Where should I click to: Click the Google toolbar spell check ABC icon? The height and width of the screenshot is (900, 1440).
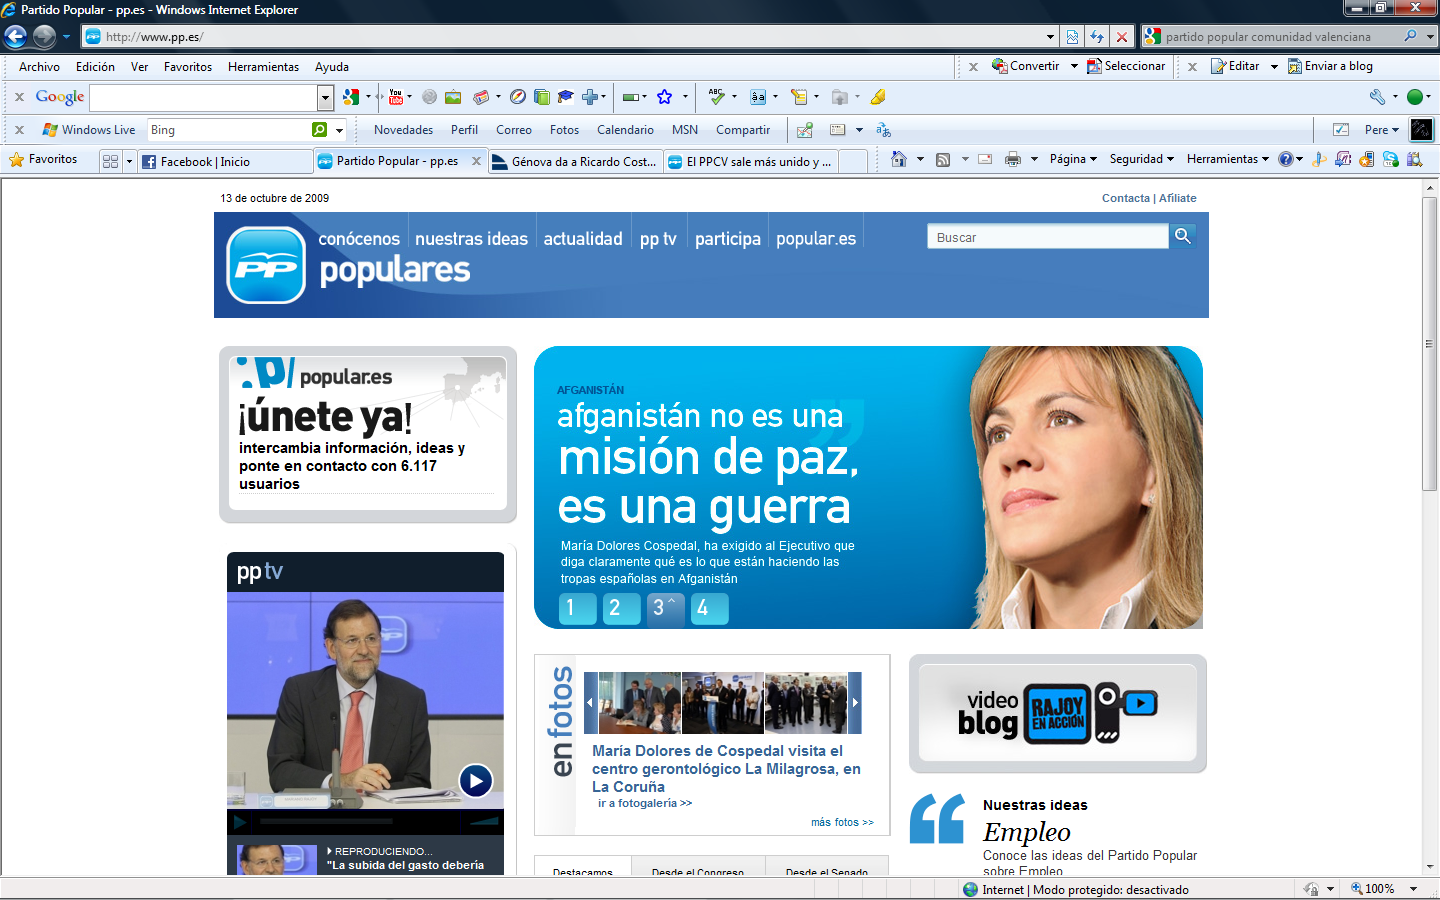coord(716,97)
